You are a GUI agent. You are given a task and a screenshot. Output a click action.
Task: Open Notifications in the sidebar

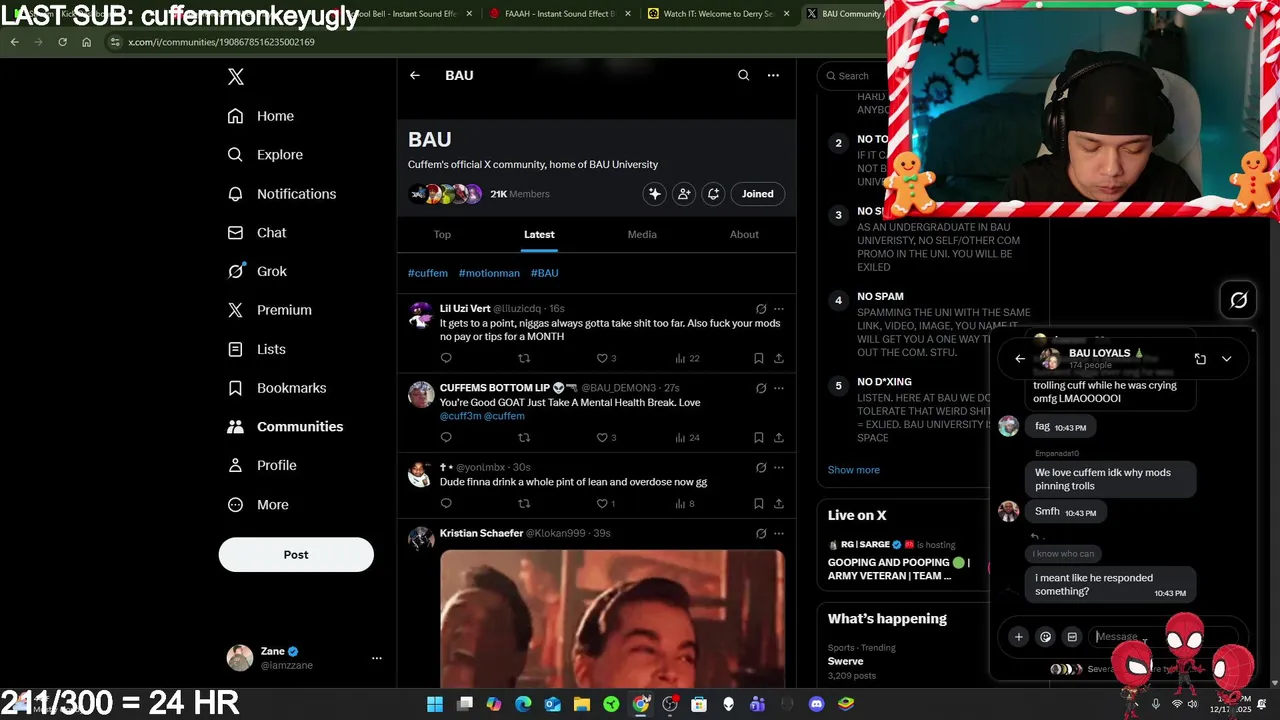(x=282, y=194)
